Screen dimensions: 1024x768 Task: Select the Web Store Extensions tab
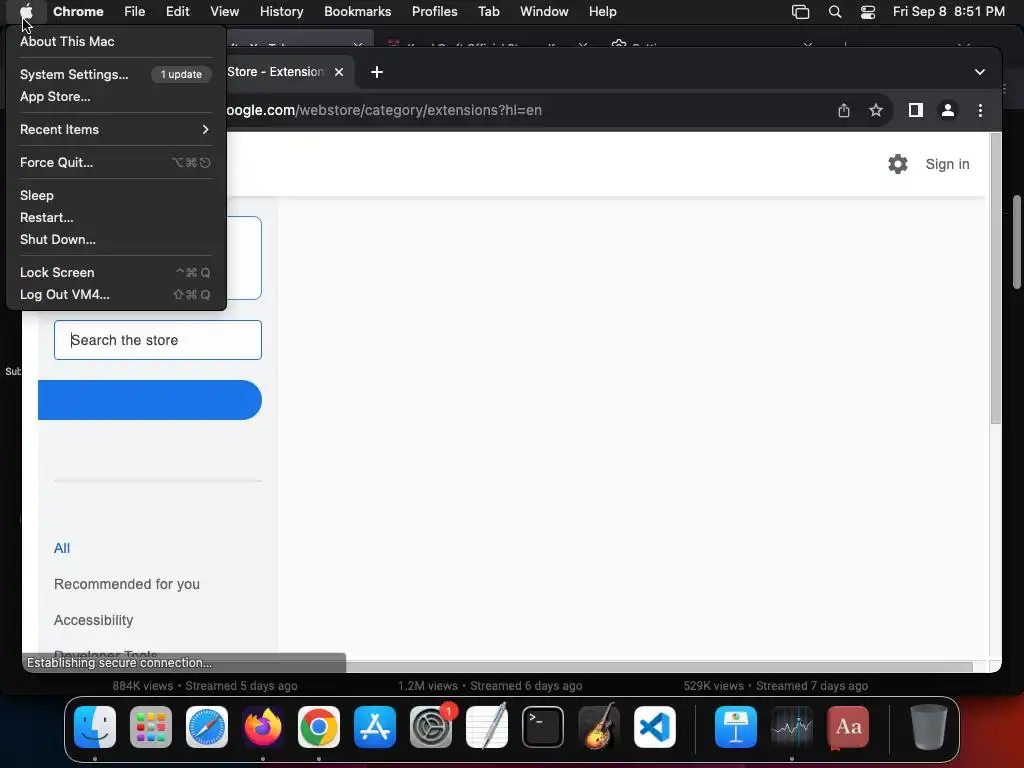tap(274, 72)
